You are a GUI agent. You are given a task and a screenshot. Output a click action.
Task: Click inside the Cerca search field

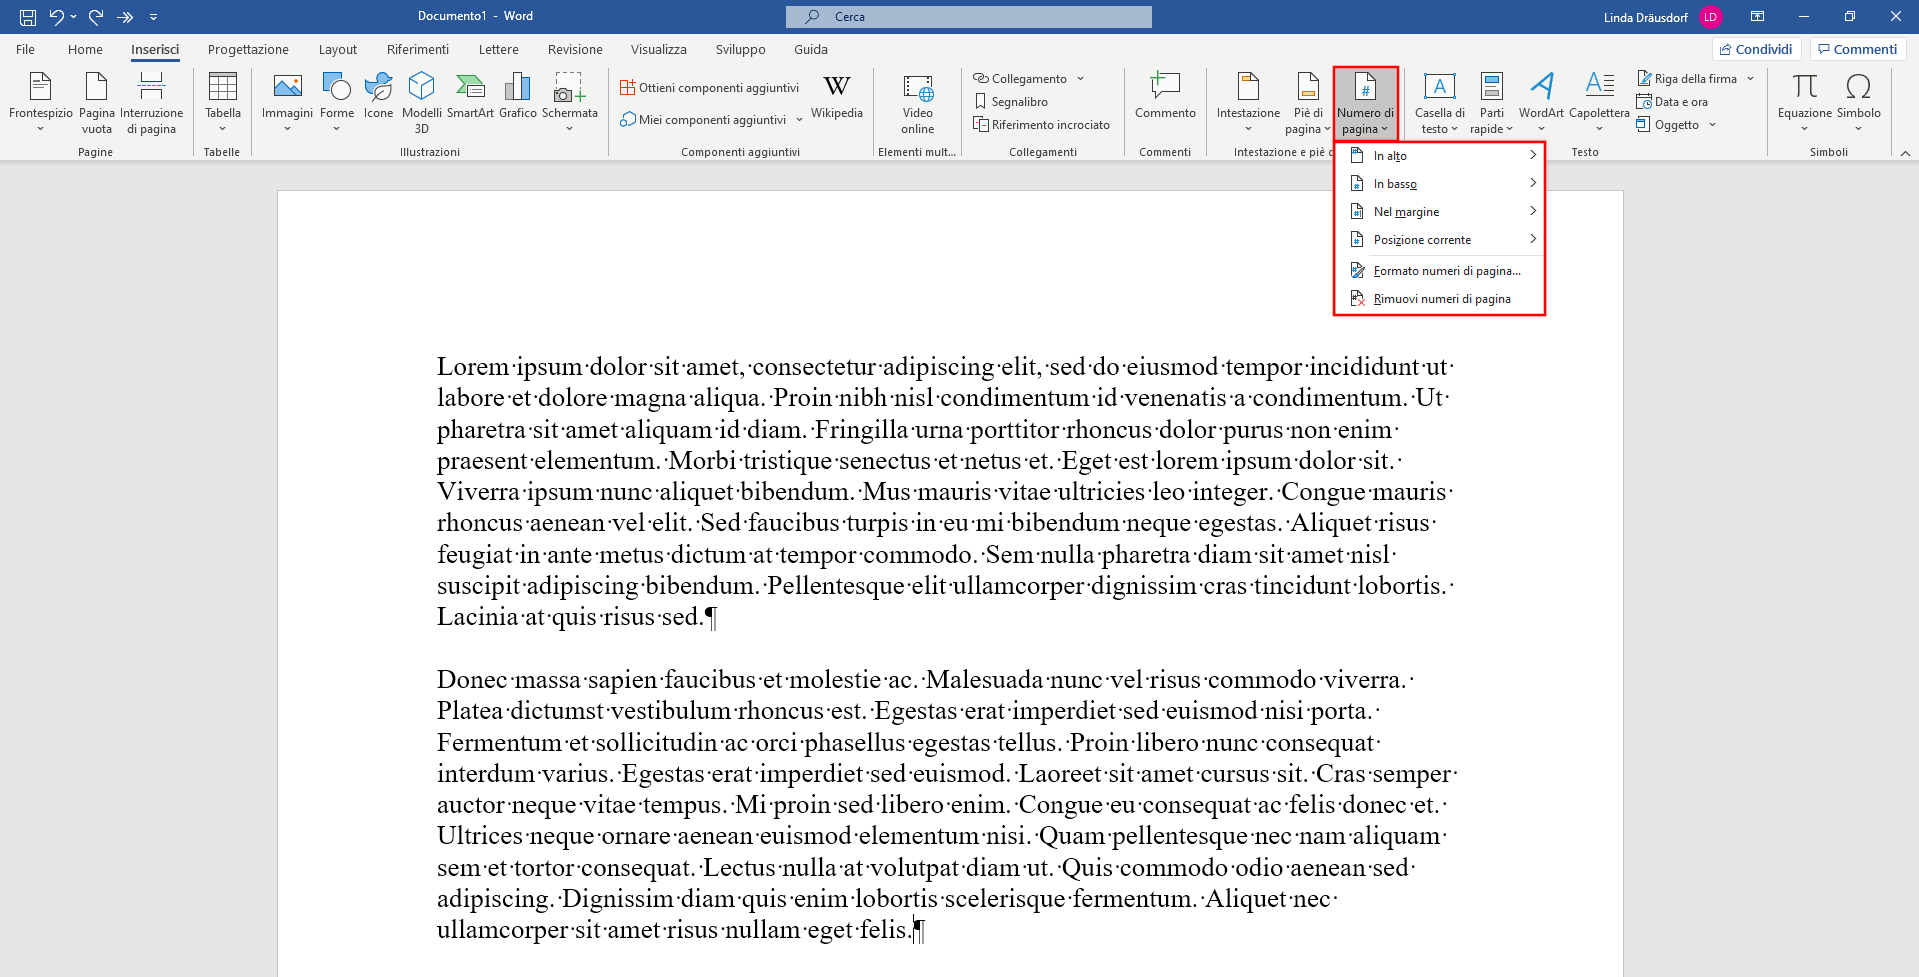coord(967,16)
